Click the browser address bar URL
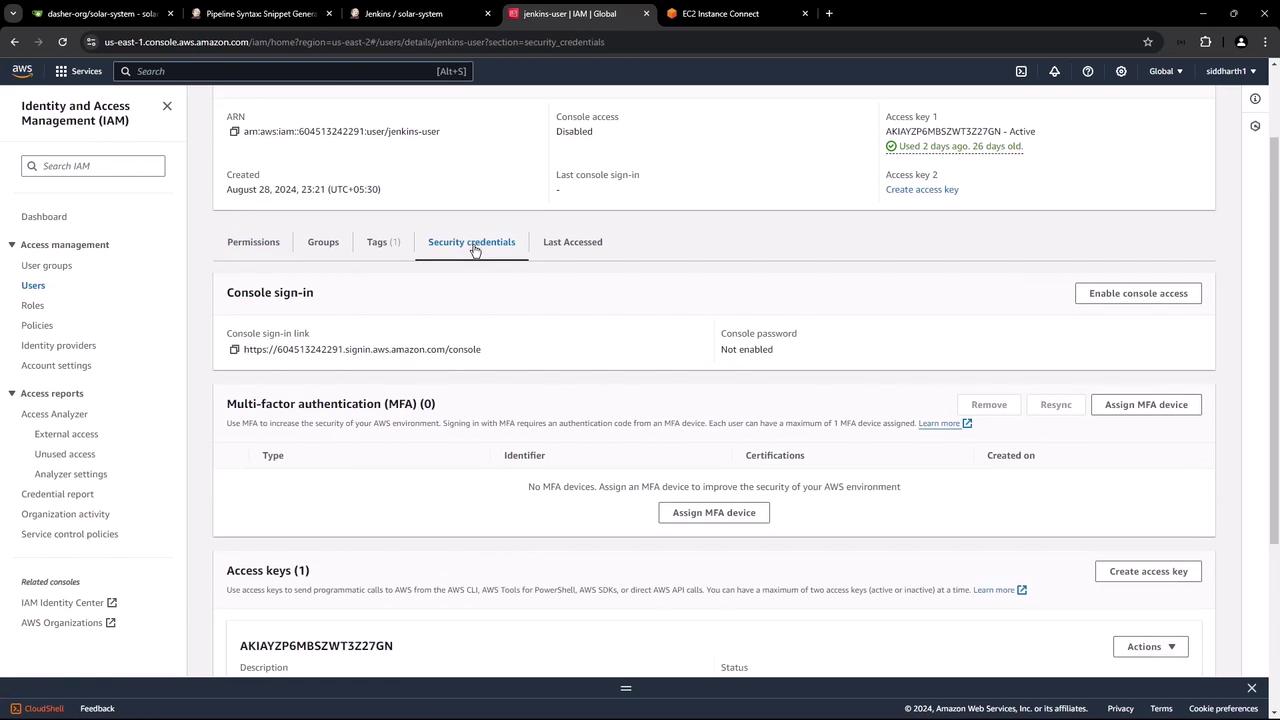1280x720 pixels. [354, 42]
